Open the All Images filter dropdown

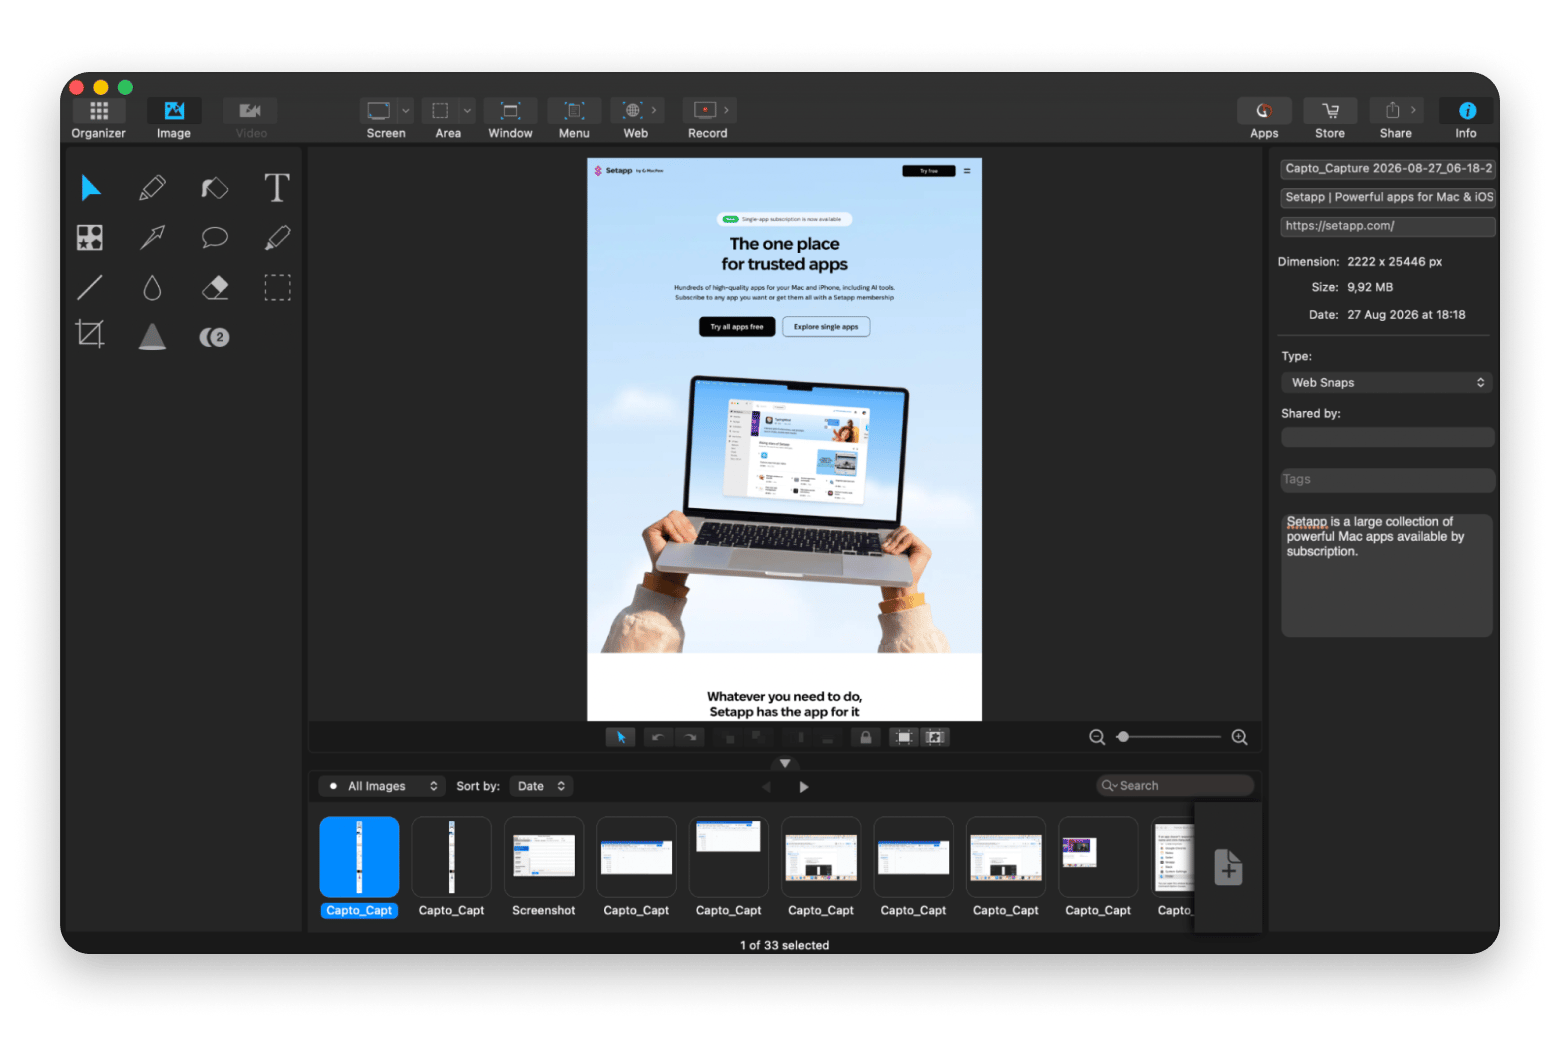coord(381,786)
